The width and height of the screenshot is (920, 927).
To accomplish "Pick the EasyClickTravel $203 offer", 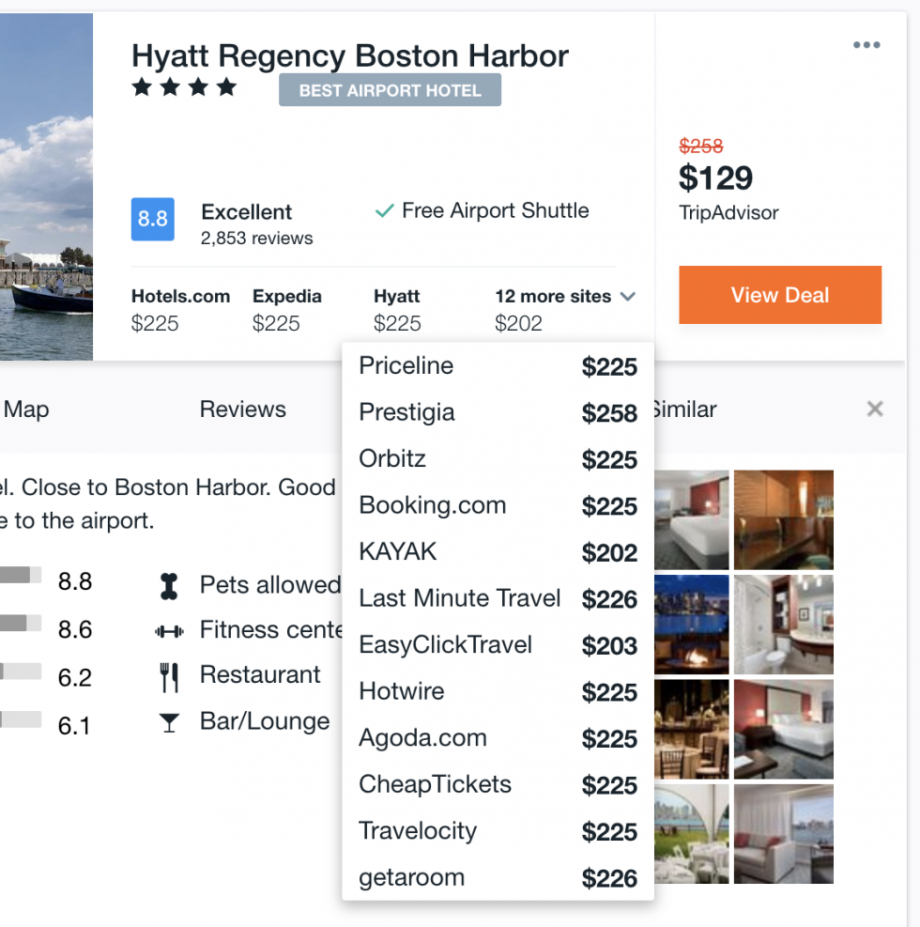I will coord(497,645).
